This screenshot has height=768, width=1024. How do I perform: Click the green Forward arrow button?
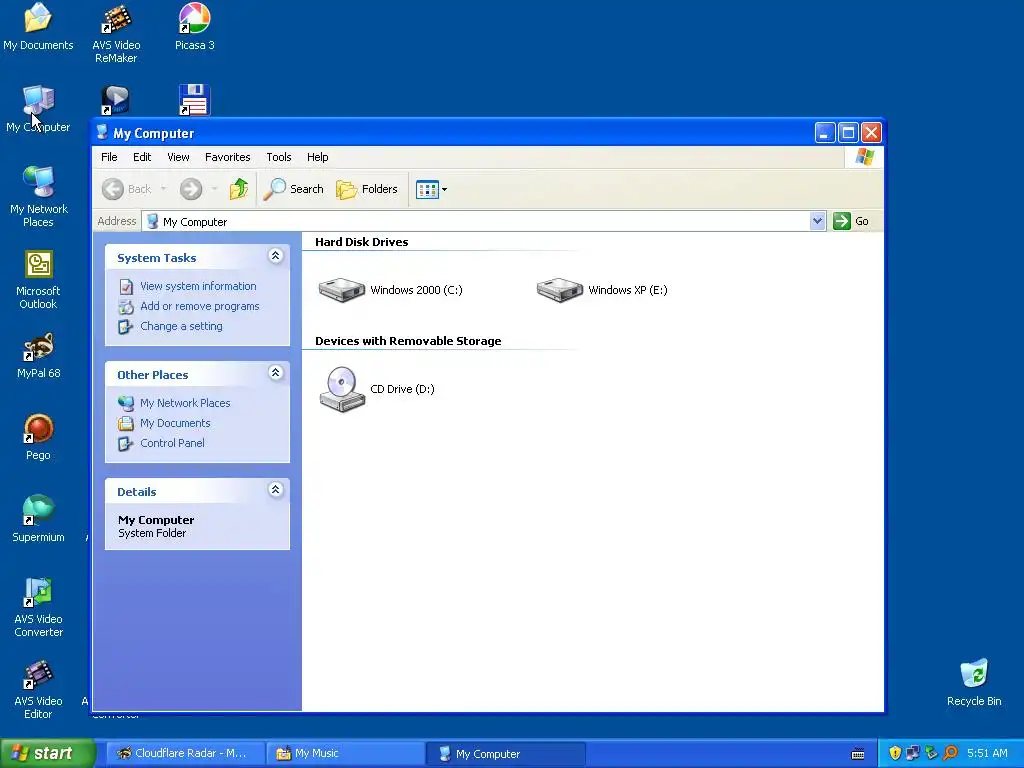point(191,189)
